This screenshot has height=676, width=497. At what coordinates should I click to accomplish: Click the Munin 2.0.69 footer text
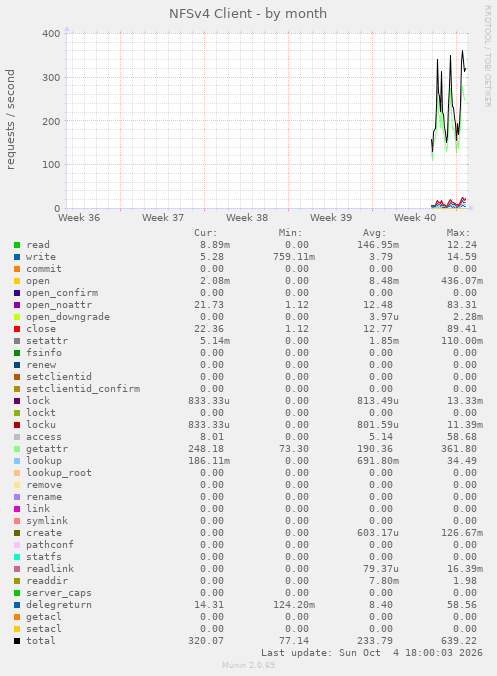coord(248,665)
